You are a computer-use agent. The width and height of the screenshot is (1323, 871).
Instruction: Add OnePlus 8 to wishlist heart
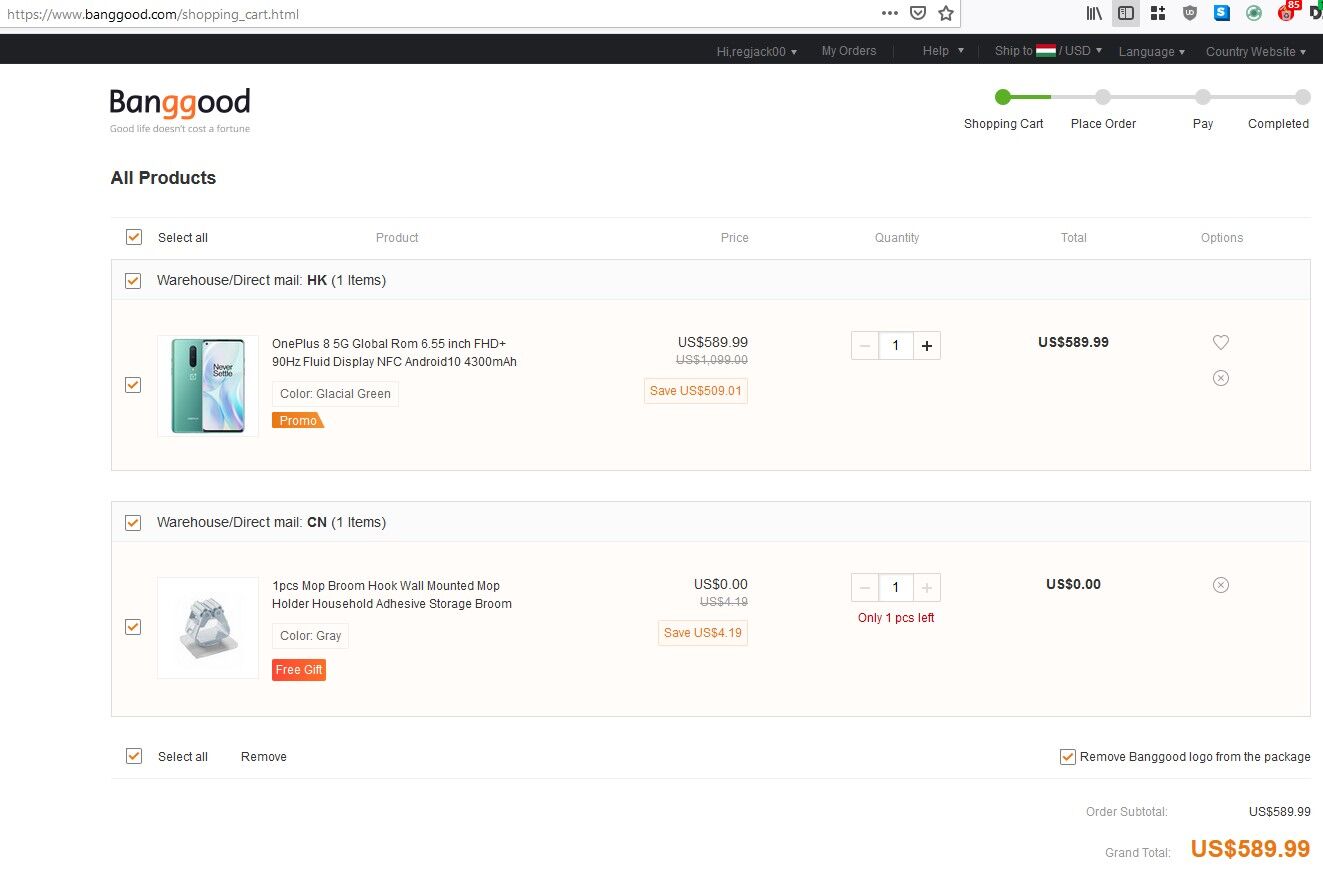tap(1221, 342)
